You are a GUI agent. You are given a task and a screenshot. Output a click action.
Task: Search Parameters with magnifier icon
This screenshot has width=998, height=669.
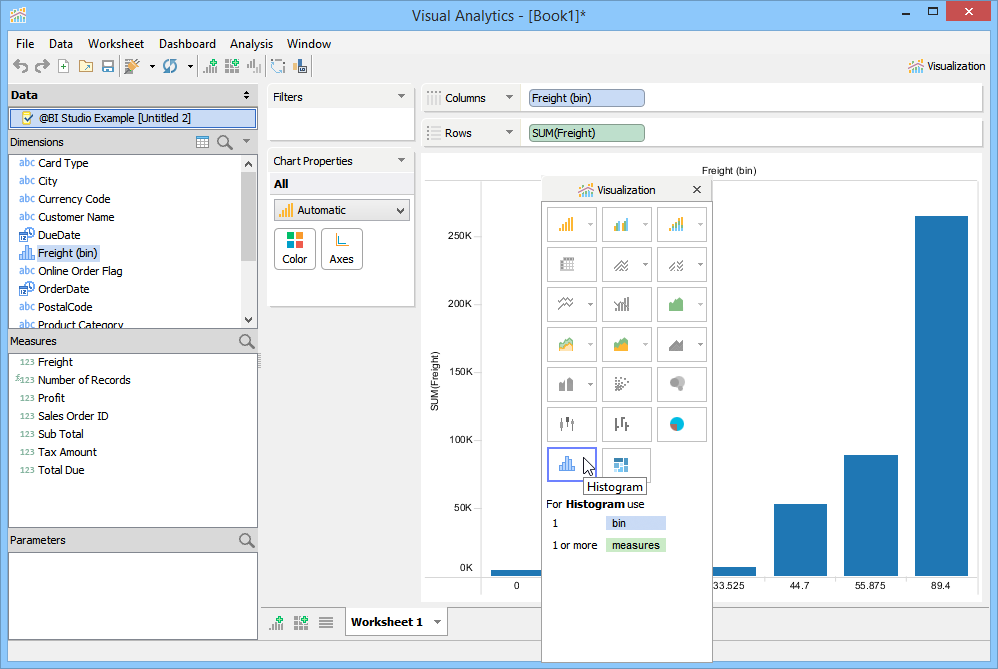(247, 540)
